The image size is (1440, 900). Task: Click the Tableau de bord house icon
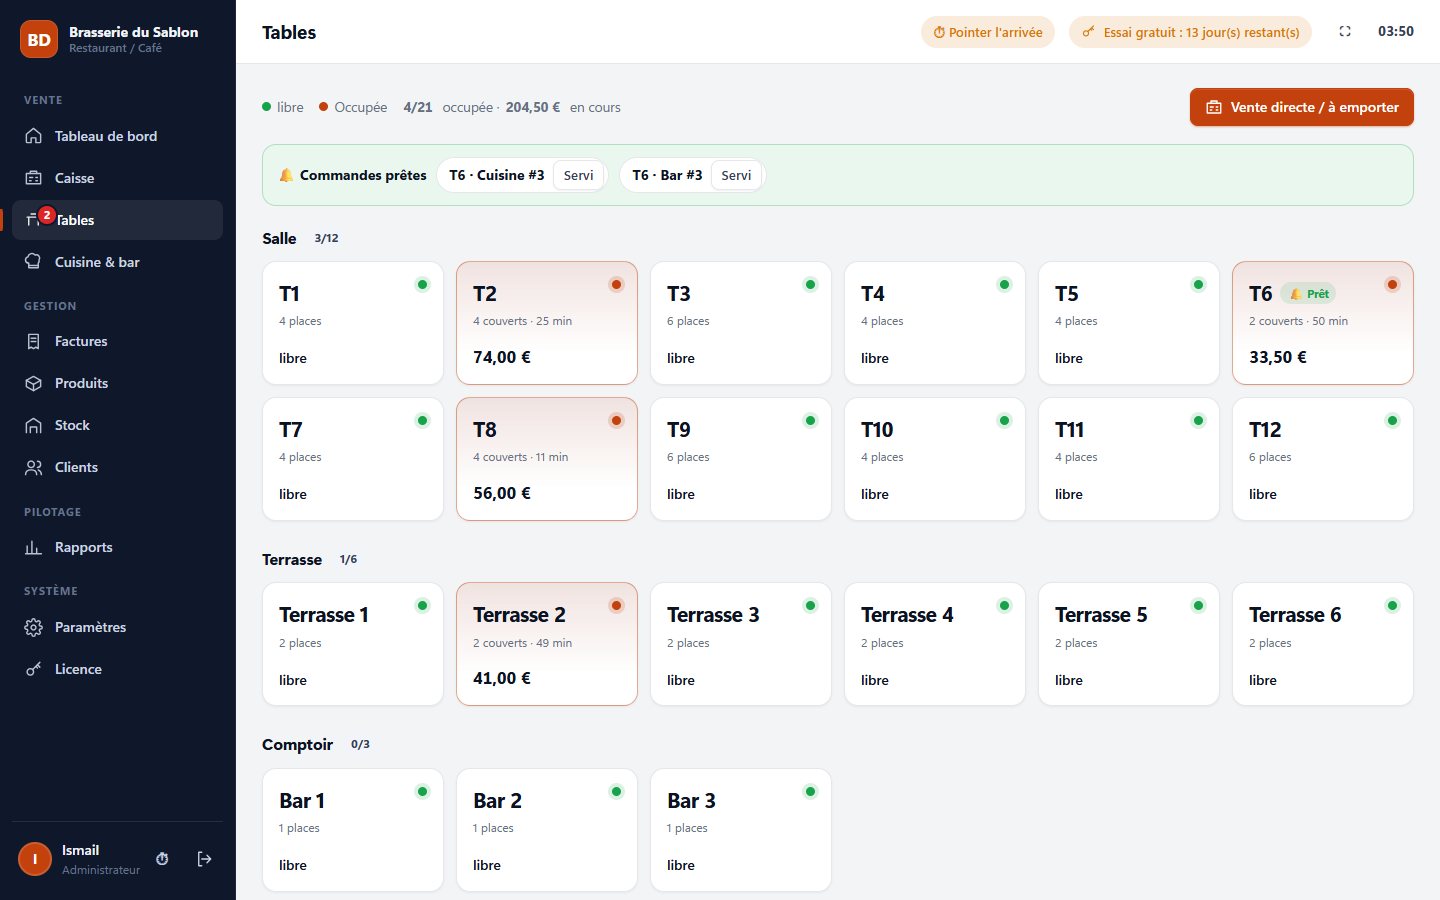(x=33, y=136)
